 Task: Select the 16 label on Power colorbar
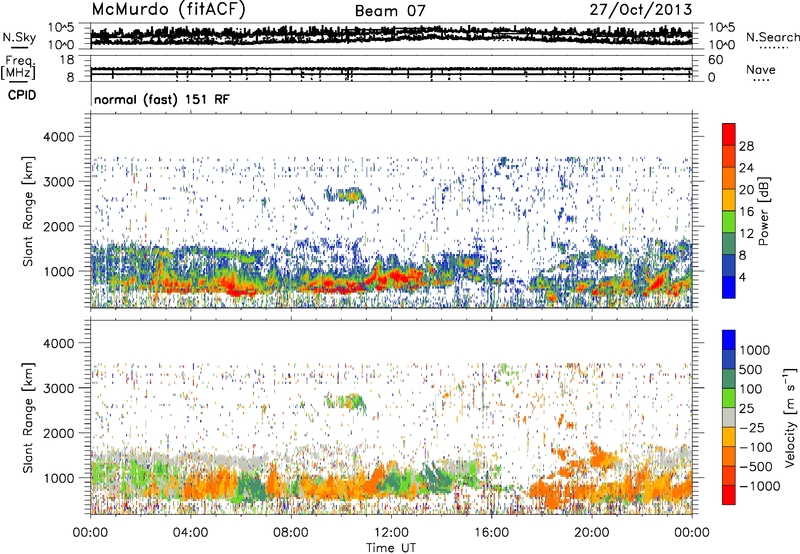(x=746, y=212)
